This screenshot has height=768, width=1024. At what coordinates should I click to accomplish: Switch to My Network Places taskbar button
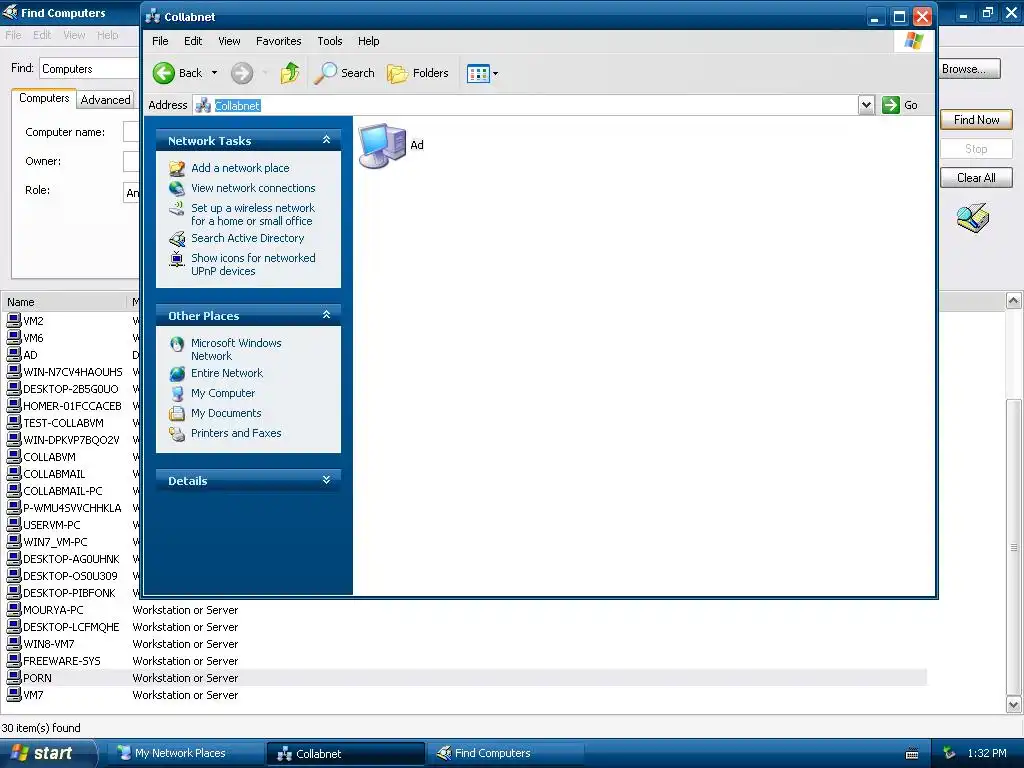click(x=184, y=753)
